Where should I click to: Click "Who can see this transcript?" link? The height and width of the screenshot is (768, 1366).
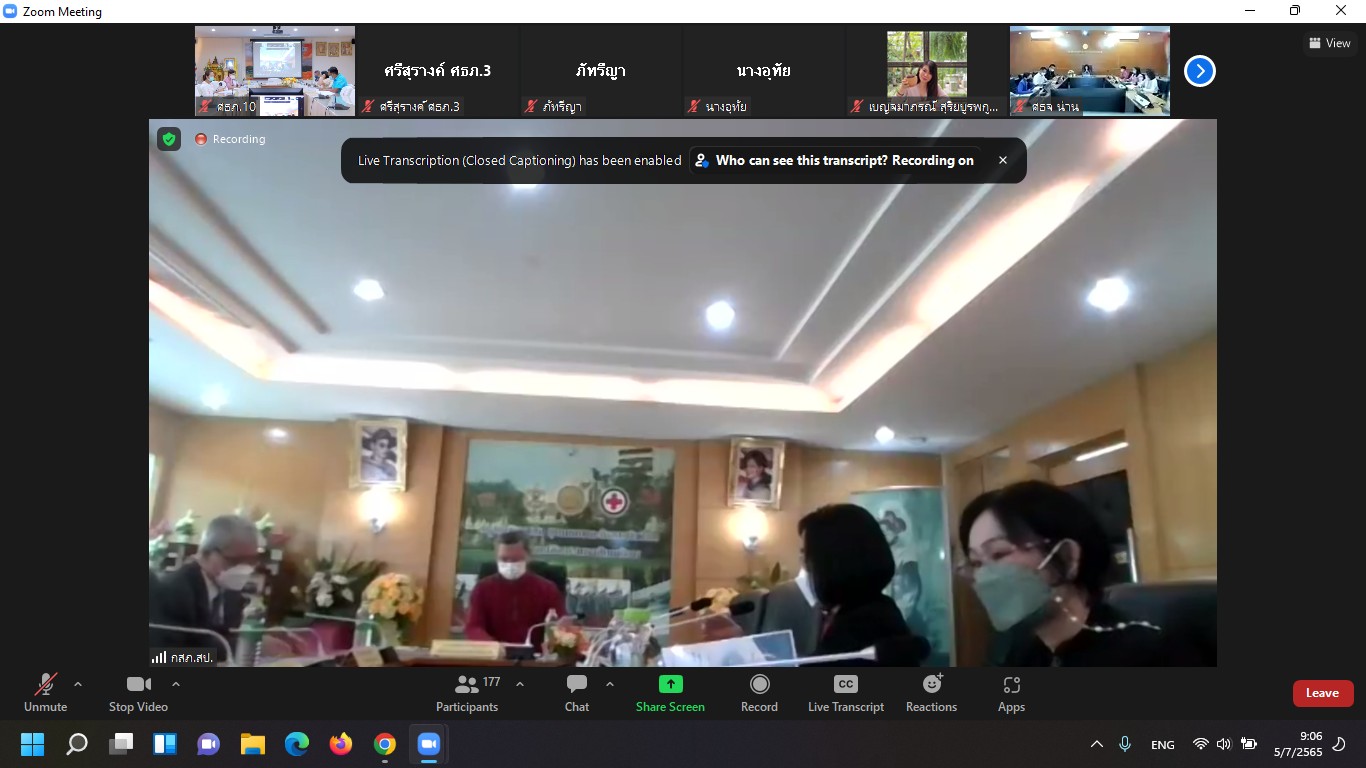pos(834,160)
